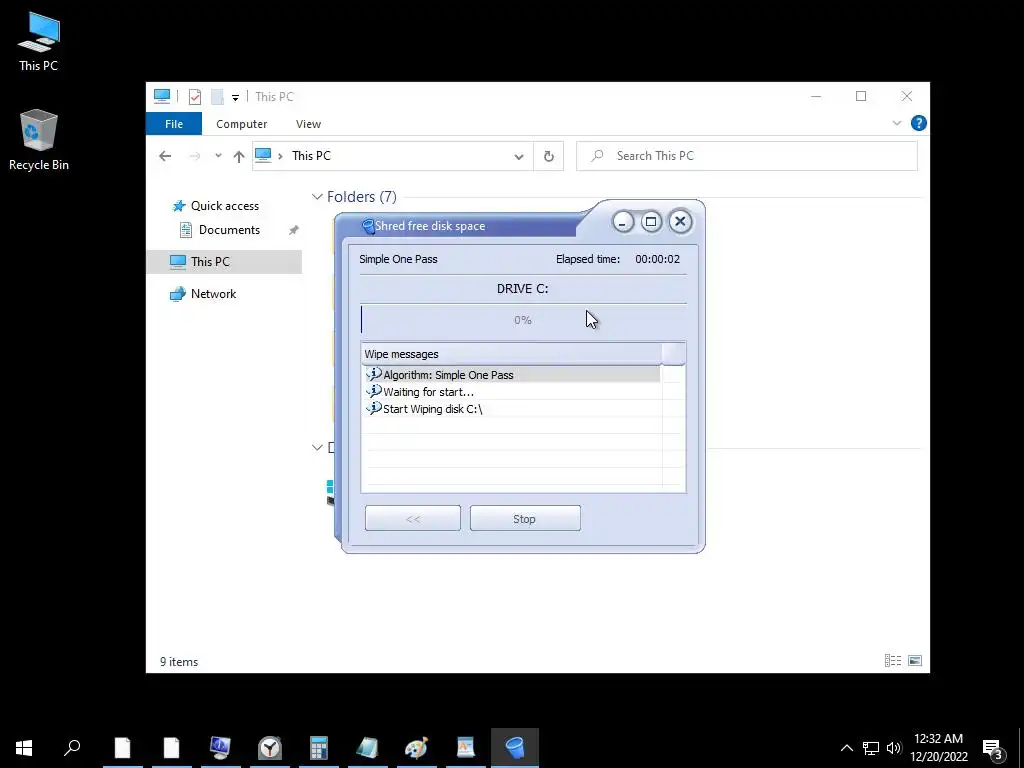This screenshot has height=768, width=1024.
Task: Open first blank document taskbar icon
Action: [123, 748]
